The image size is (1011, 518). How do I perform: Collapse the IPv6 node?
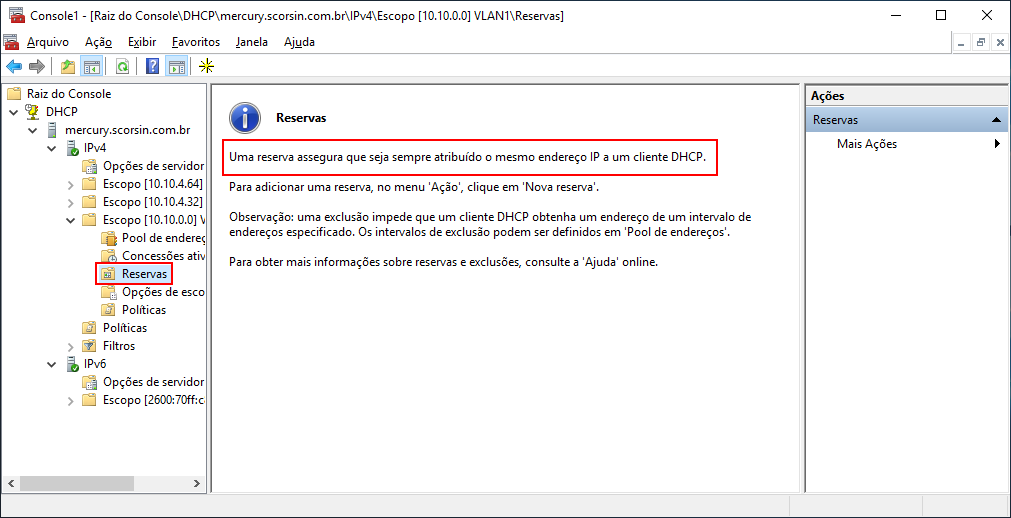(52, 364)
